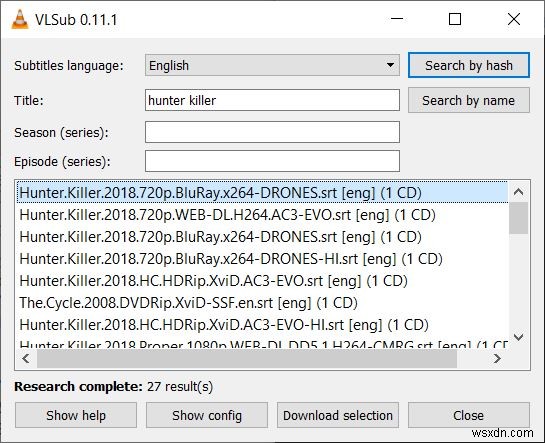Focus the Title input field
This screenshot has width=545, height=443.
[272, 100]
